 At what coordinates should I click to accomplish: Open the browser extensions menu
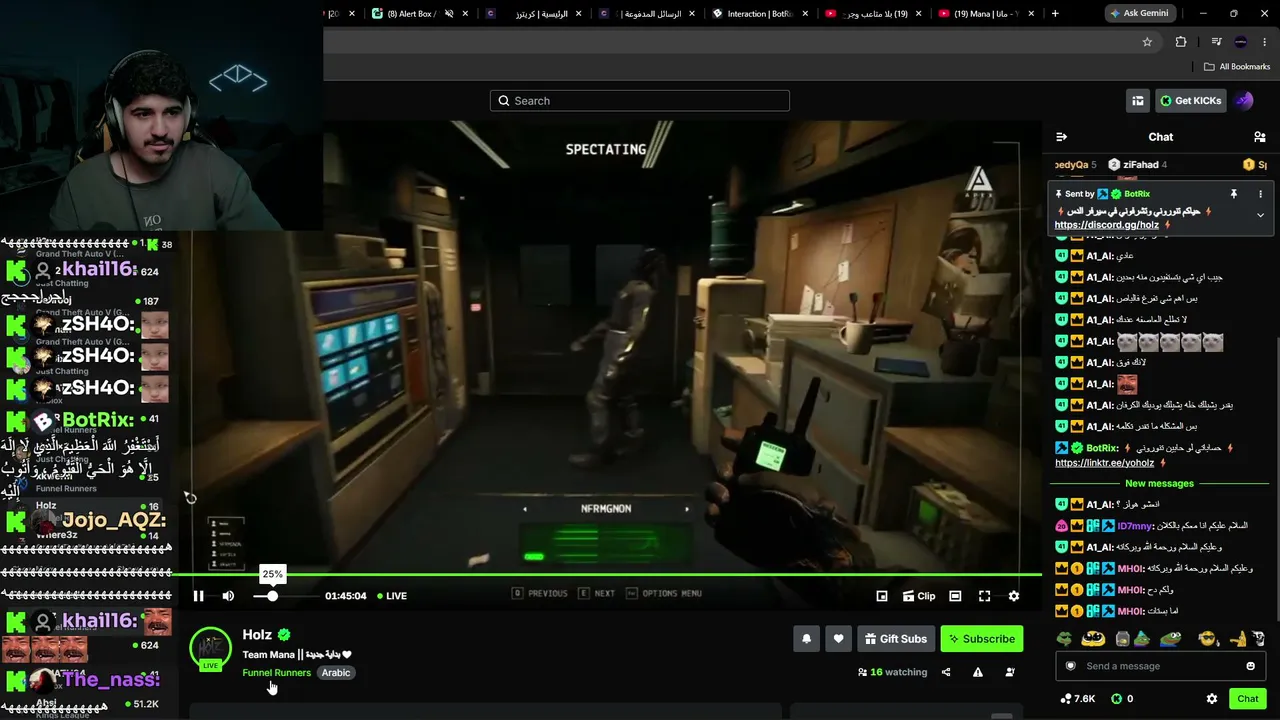[x=1181, y=42]
